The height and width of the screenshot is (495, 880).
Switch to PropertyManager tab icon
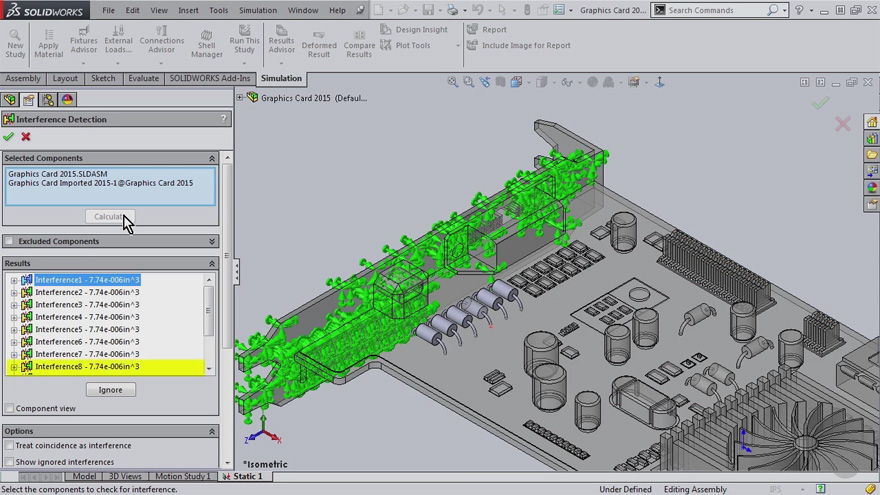pos(29,99)
